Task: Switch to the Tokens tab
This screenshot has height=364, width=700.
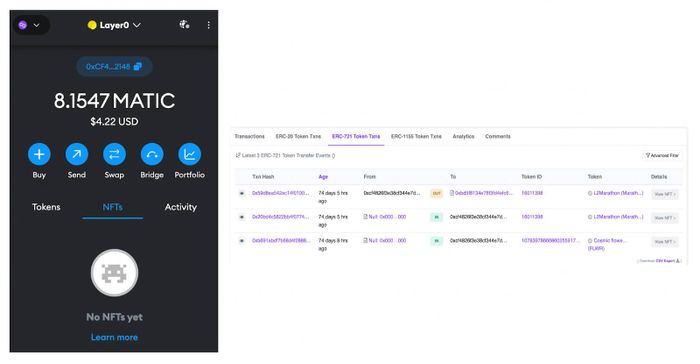Action: (x=46, y=207)
